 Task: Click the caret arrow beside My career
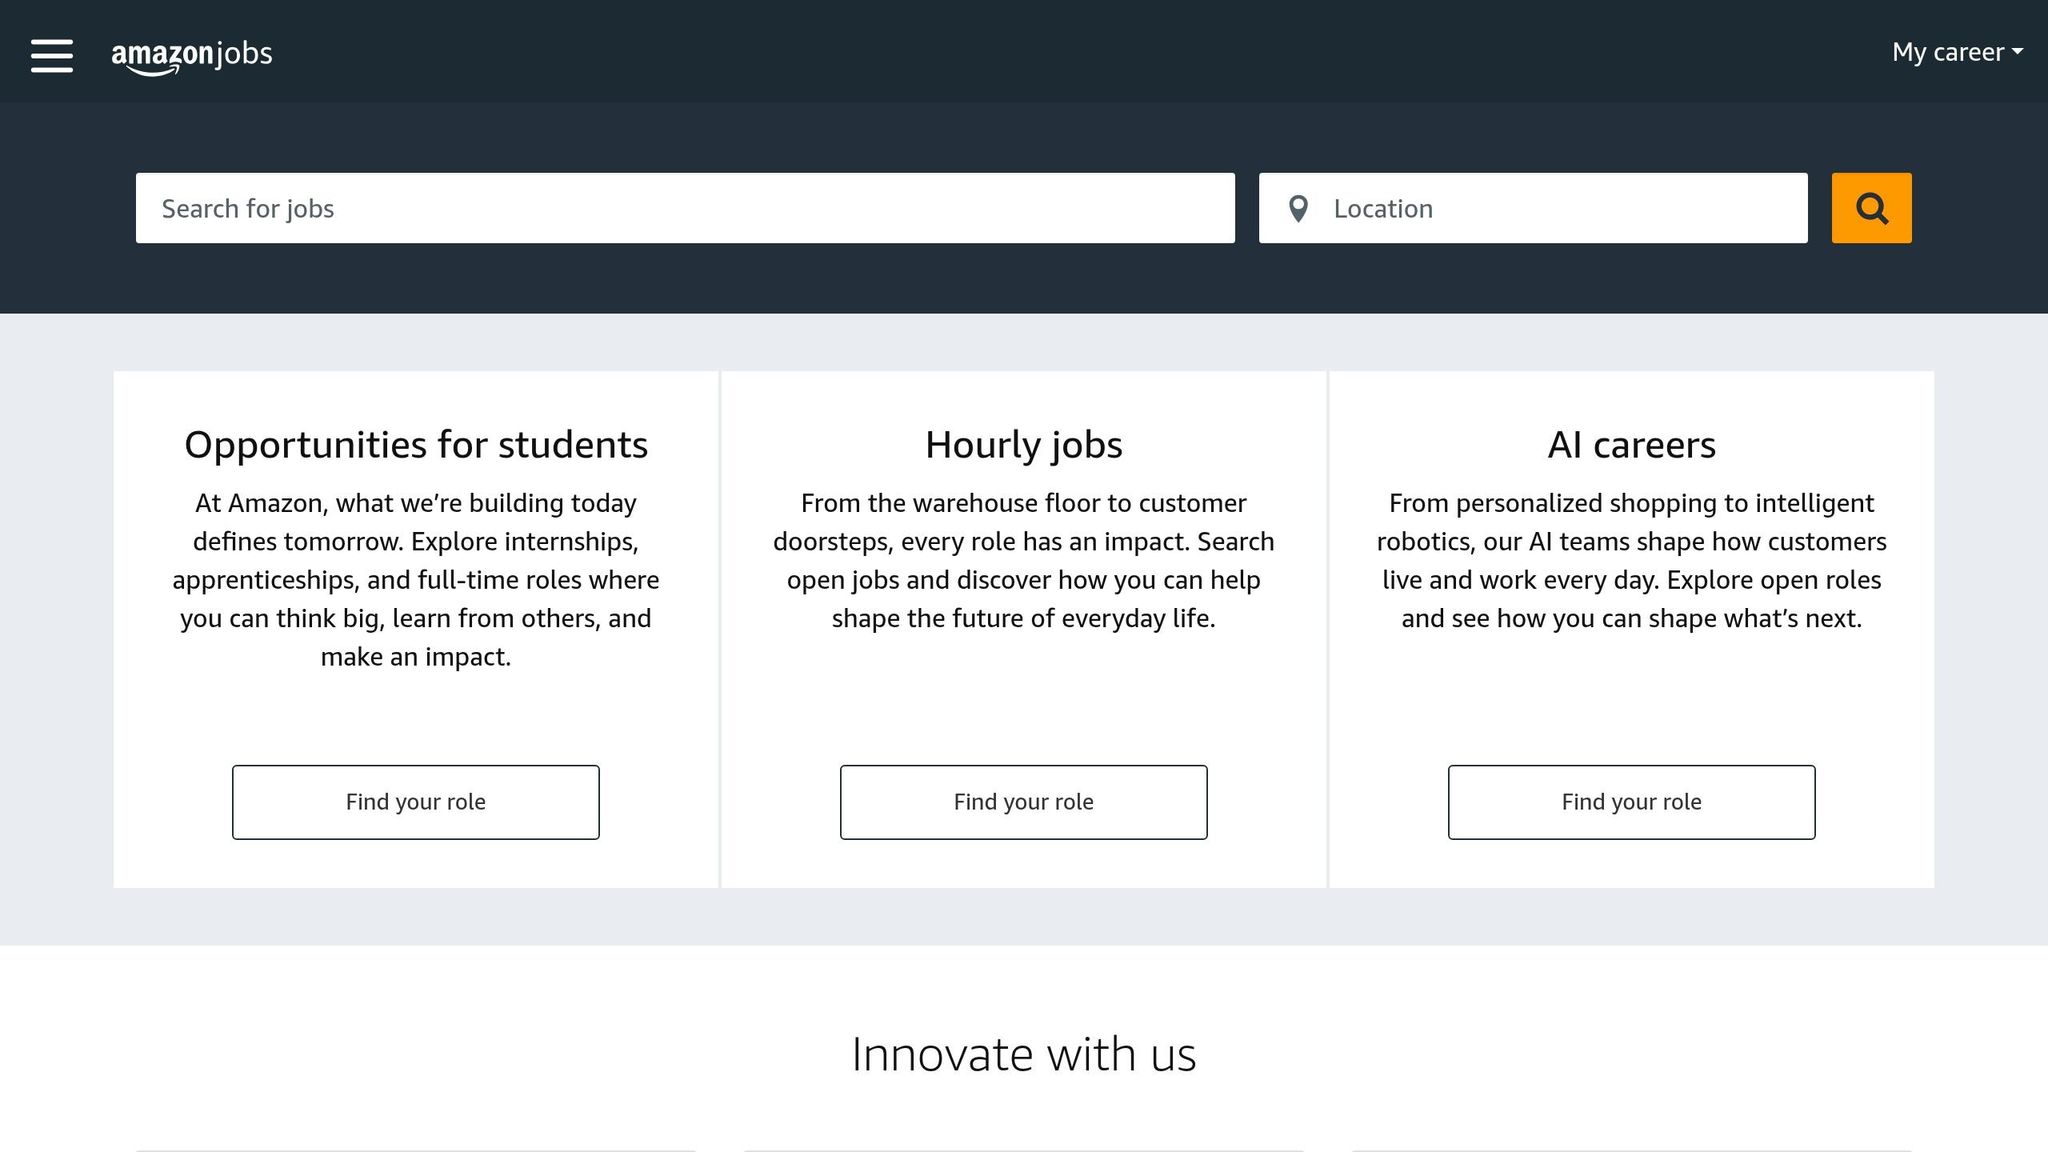(x=2017, y=51)
